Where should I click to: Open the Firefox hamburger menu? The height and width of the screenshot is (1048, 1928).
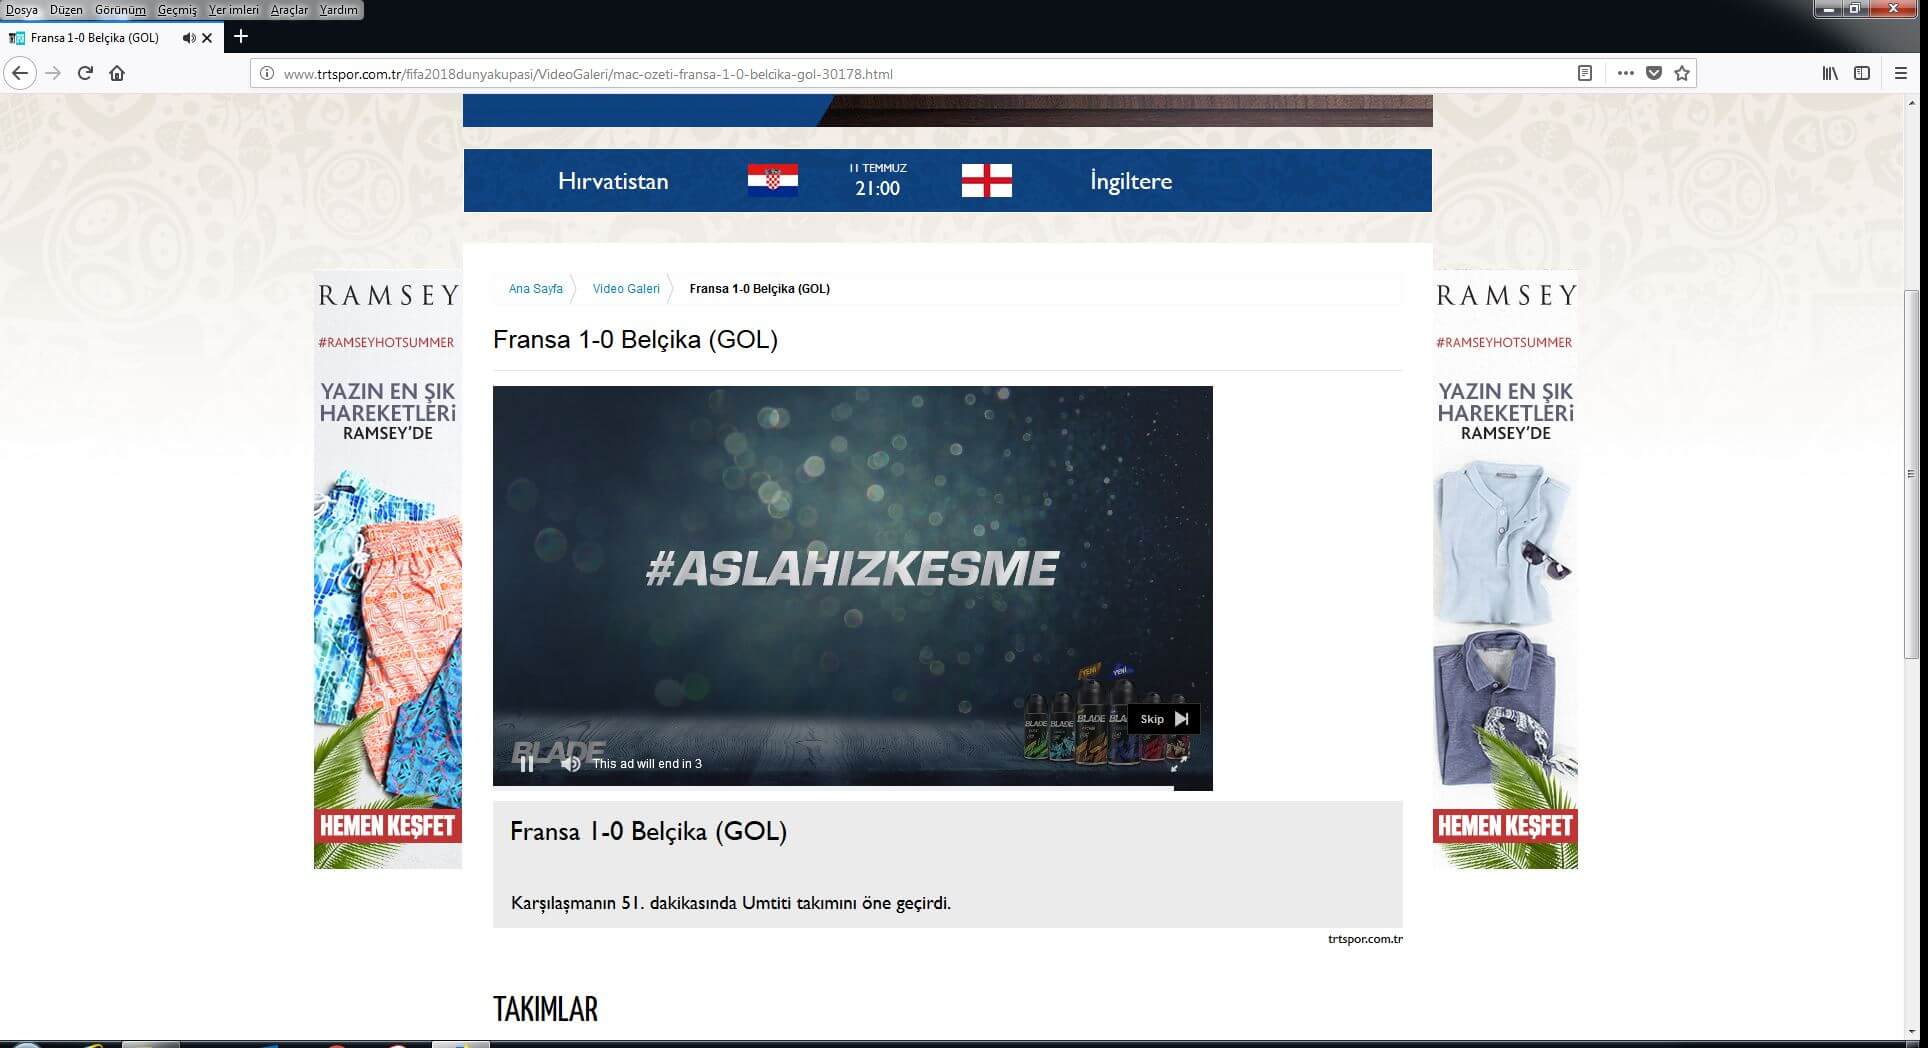pyautogui.click(x=1901, y=73)
